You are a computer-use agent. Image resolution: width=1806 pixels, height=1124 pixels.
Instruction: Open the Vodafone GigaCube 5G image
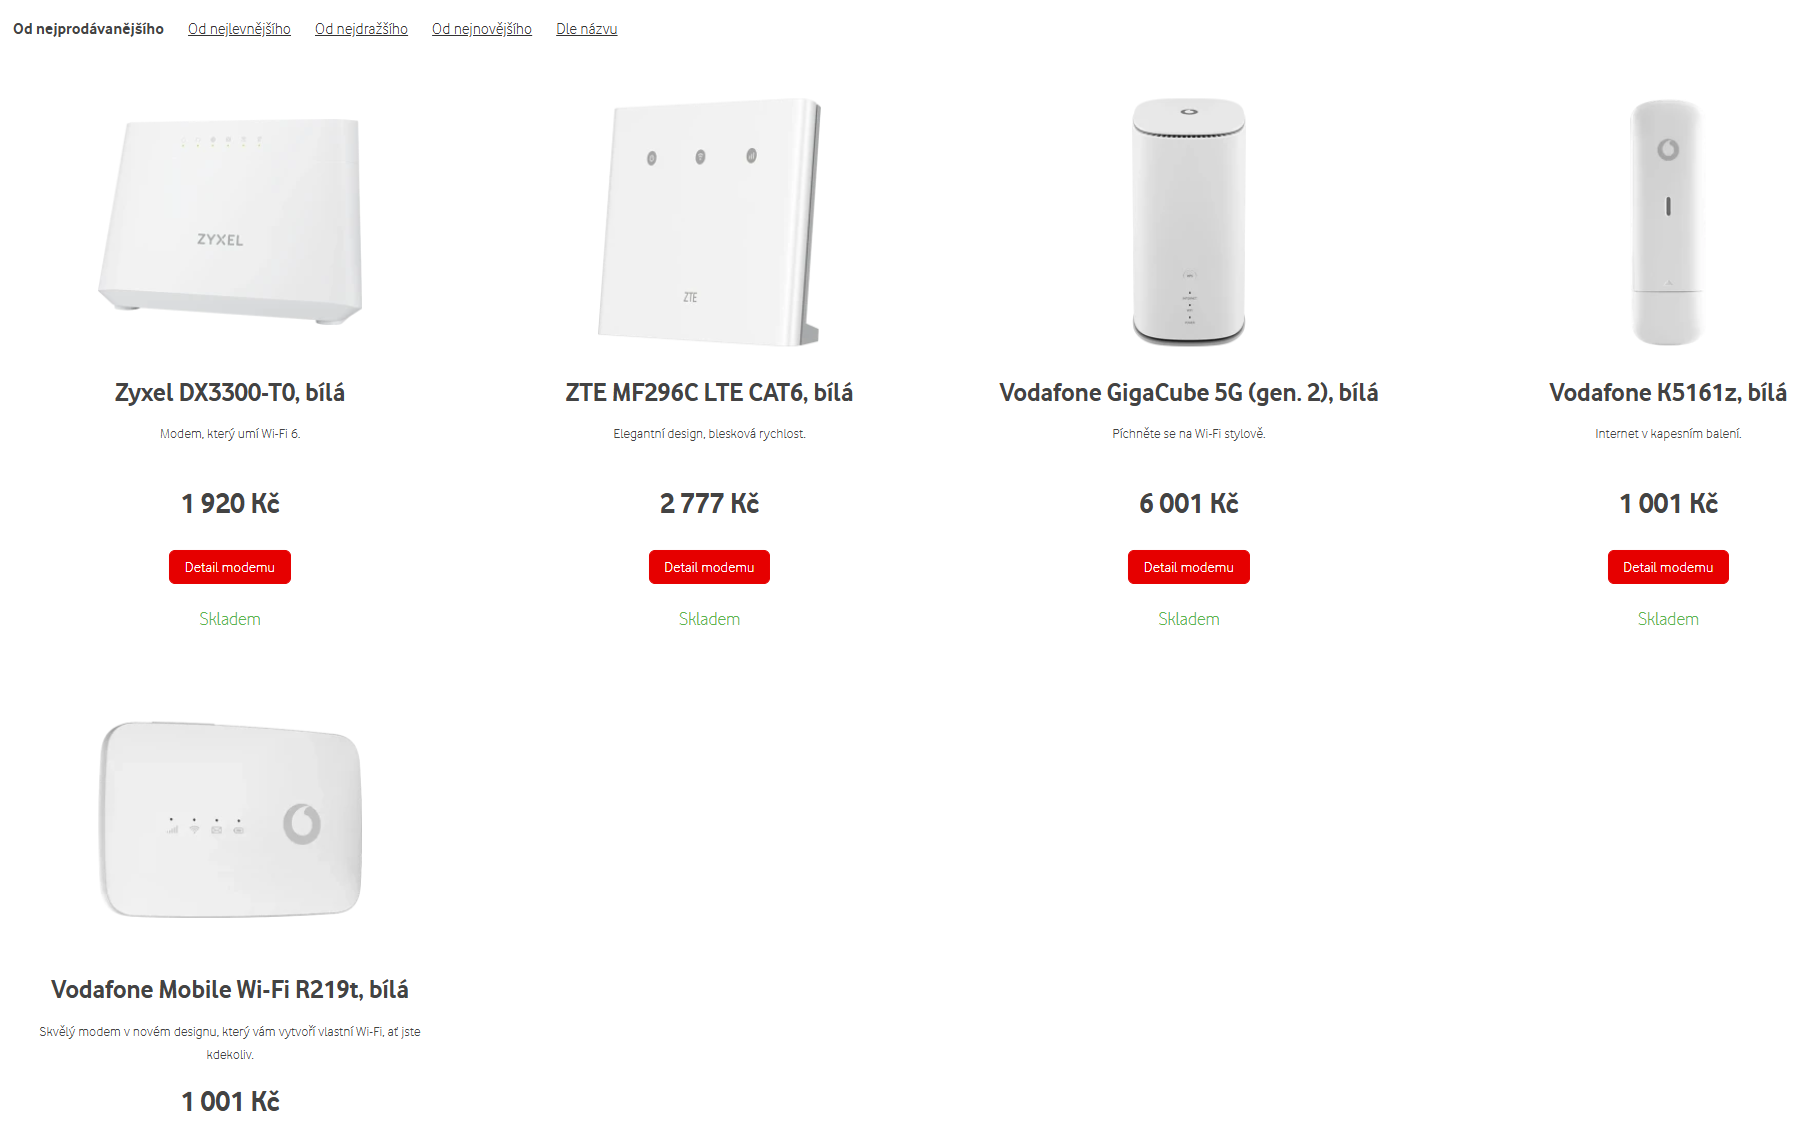pyautogui.click(x=1188, y=222)
